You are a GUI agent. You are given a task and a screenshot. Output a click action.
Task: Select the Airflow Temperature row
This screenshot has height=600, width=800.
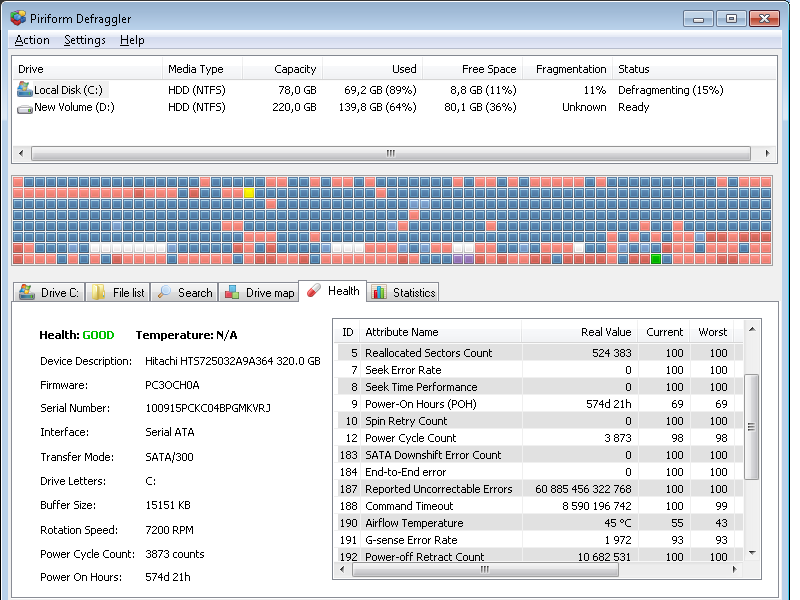(539, 523)
